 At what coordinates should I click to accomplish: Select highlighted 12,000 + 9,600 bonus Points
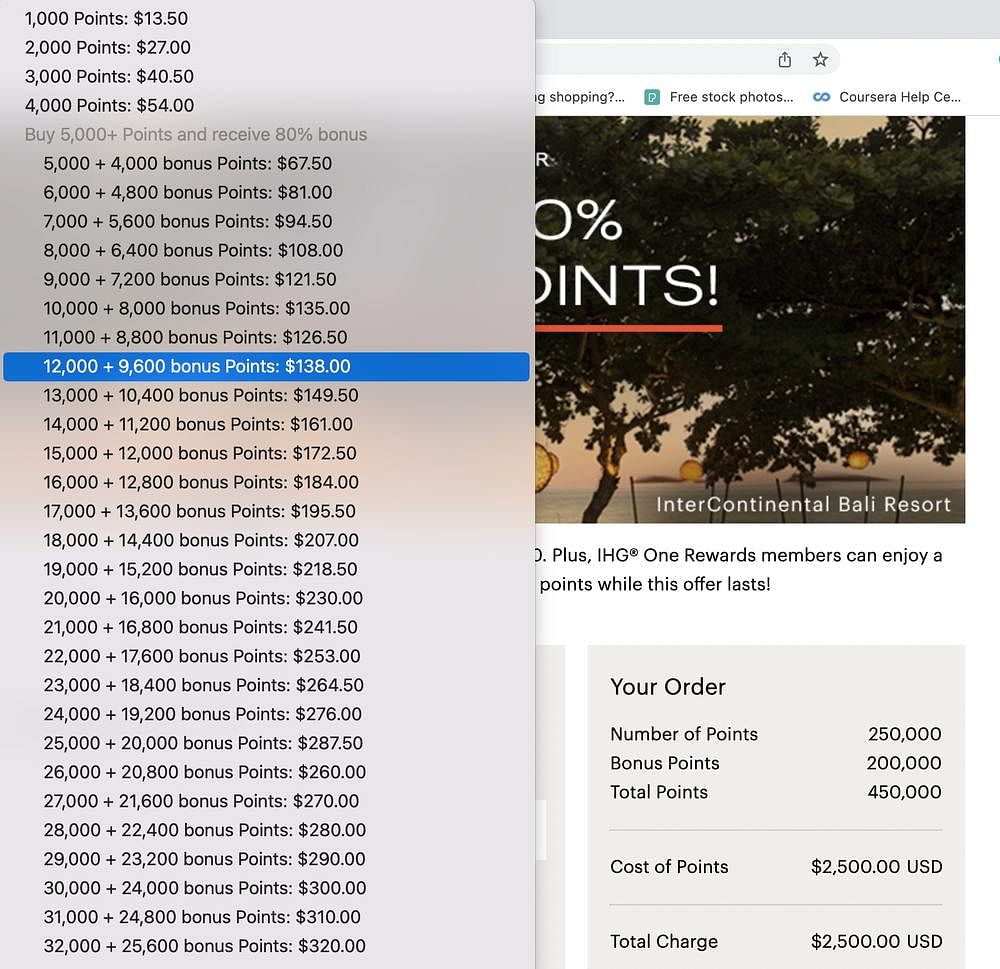(x=267, y=366)
